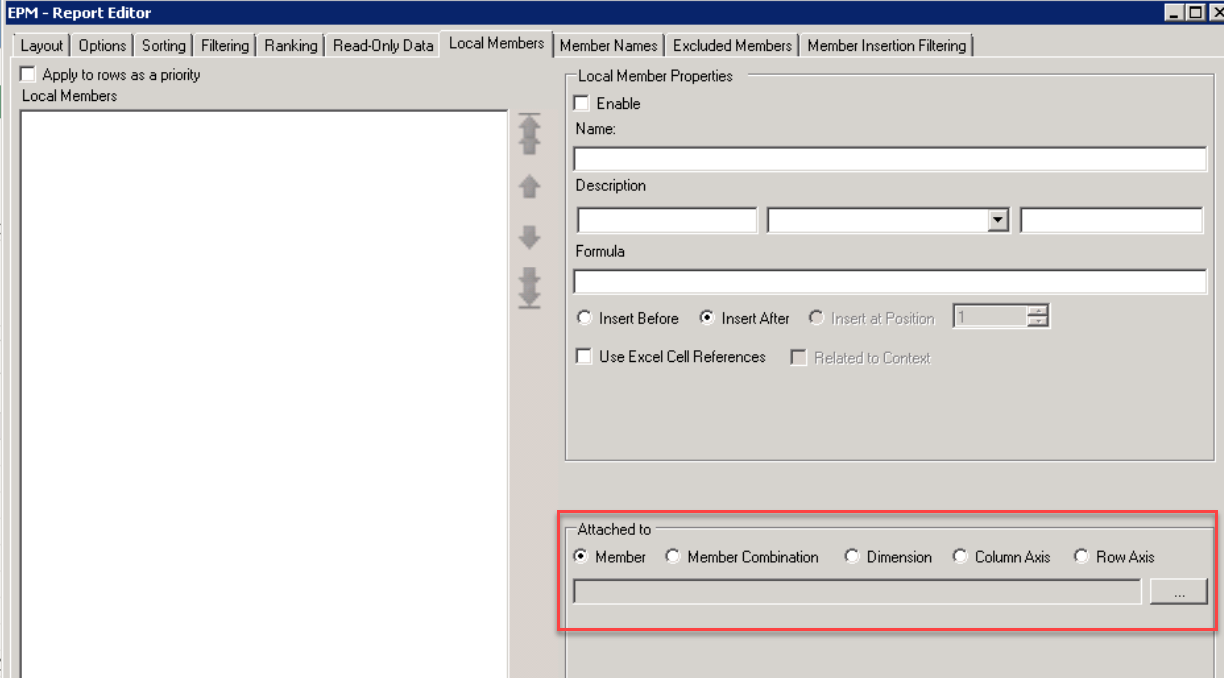Move local member to top of list
1224x678 pixels.
coord(530,134)
